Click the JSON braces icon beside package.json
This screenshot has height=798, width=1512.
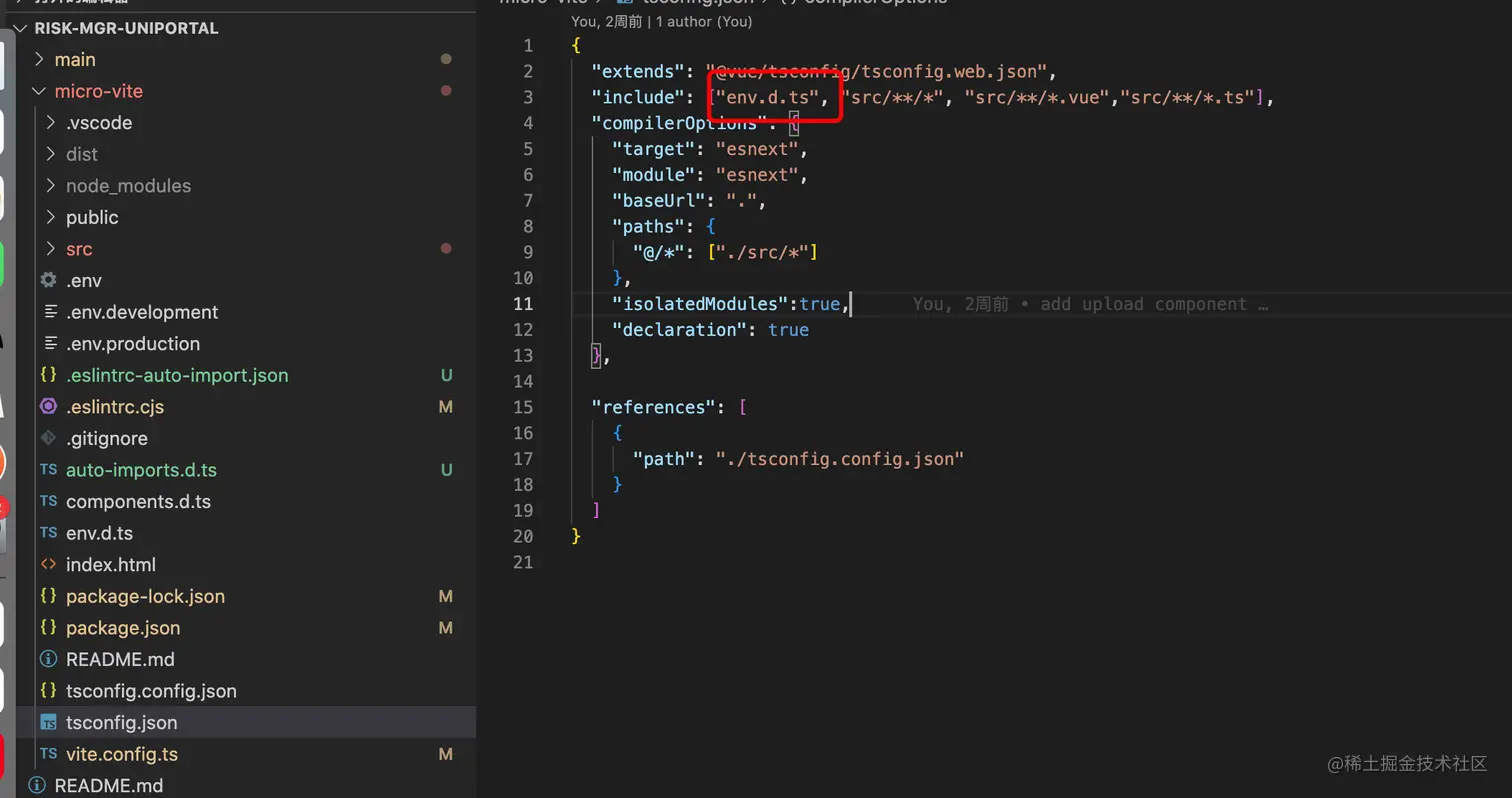coord(48,628)
